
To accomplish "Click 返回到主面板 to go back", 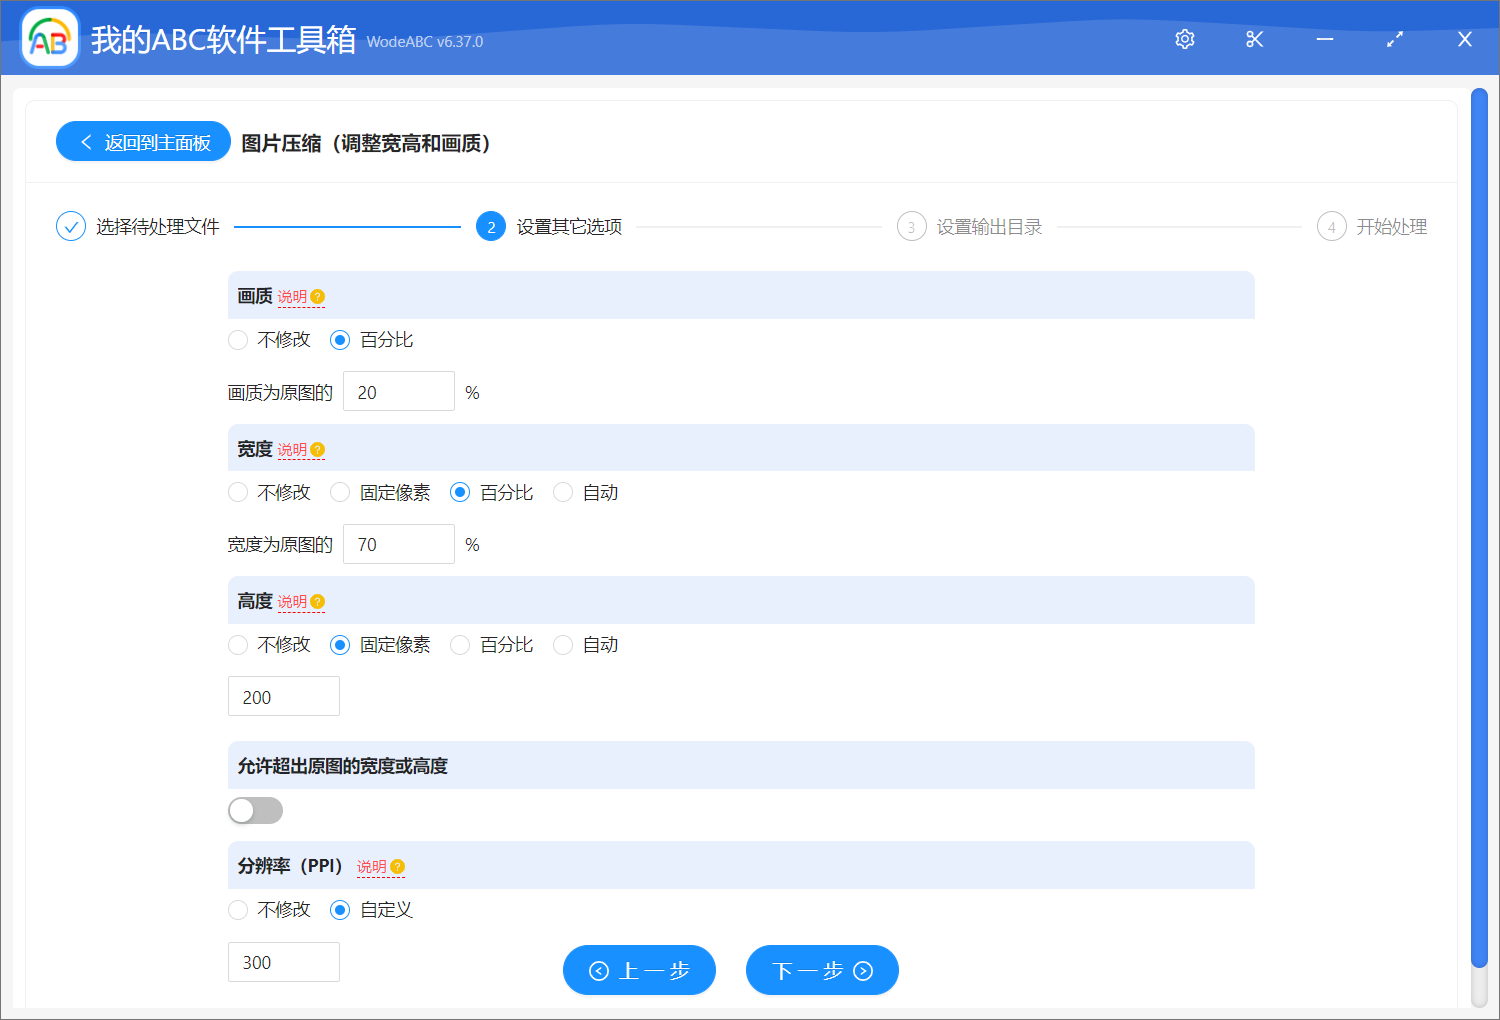I will click(143, 141).
